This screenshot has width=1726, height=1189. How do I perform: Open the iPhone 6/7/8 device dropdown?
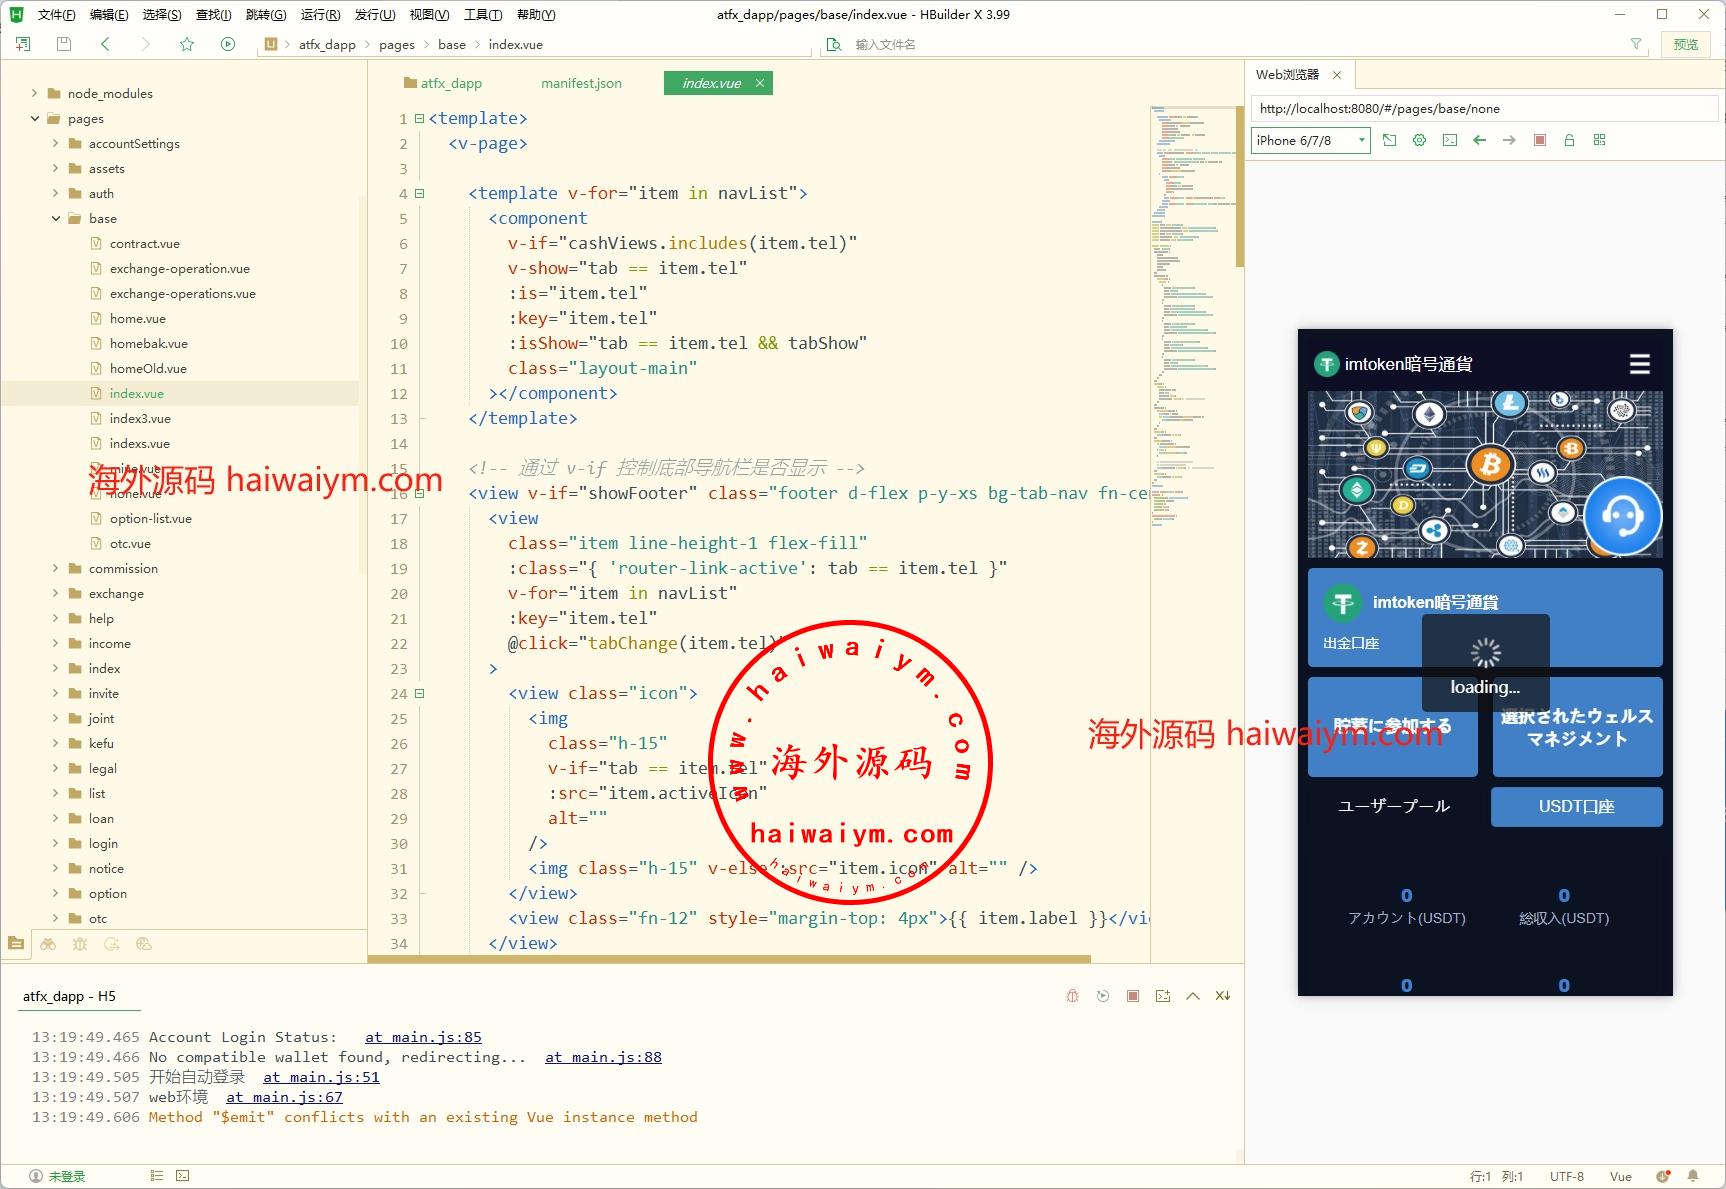coord(1310,141)
